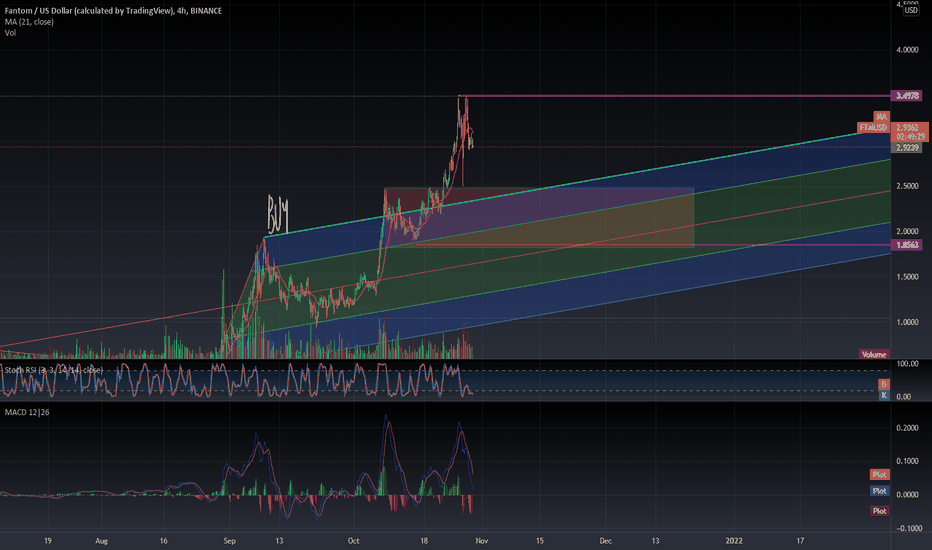Click the 1.5000 price axis value
The height and width of the screenshot is (550, 932).
[907, 276]
